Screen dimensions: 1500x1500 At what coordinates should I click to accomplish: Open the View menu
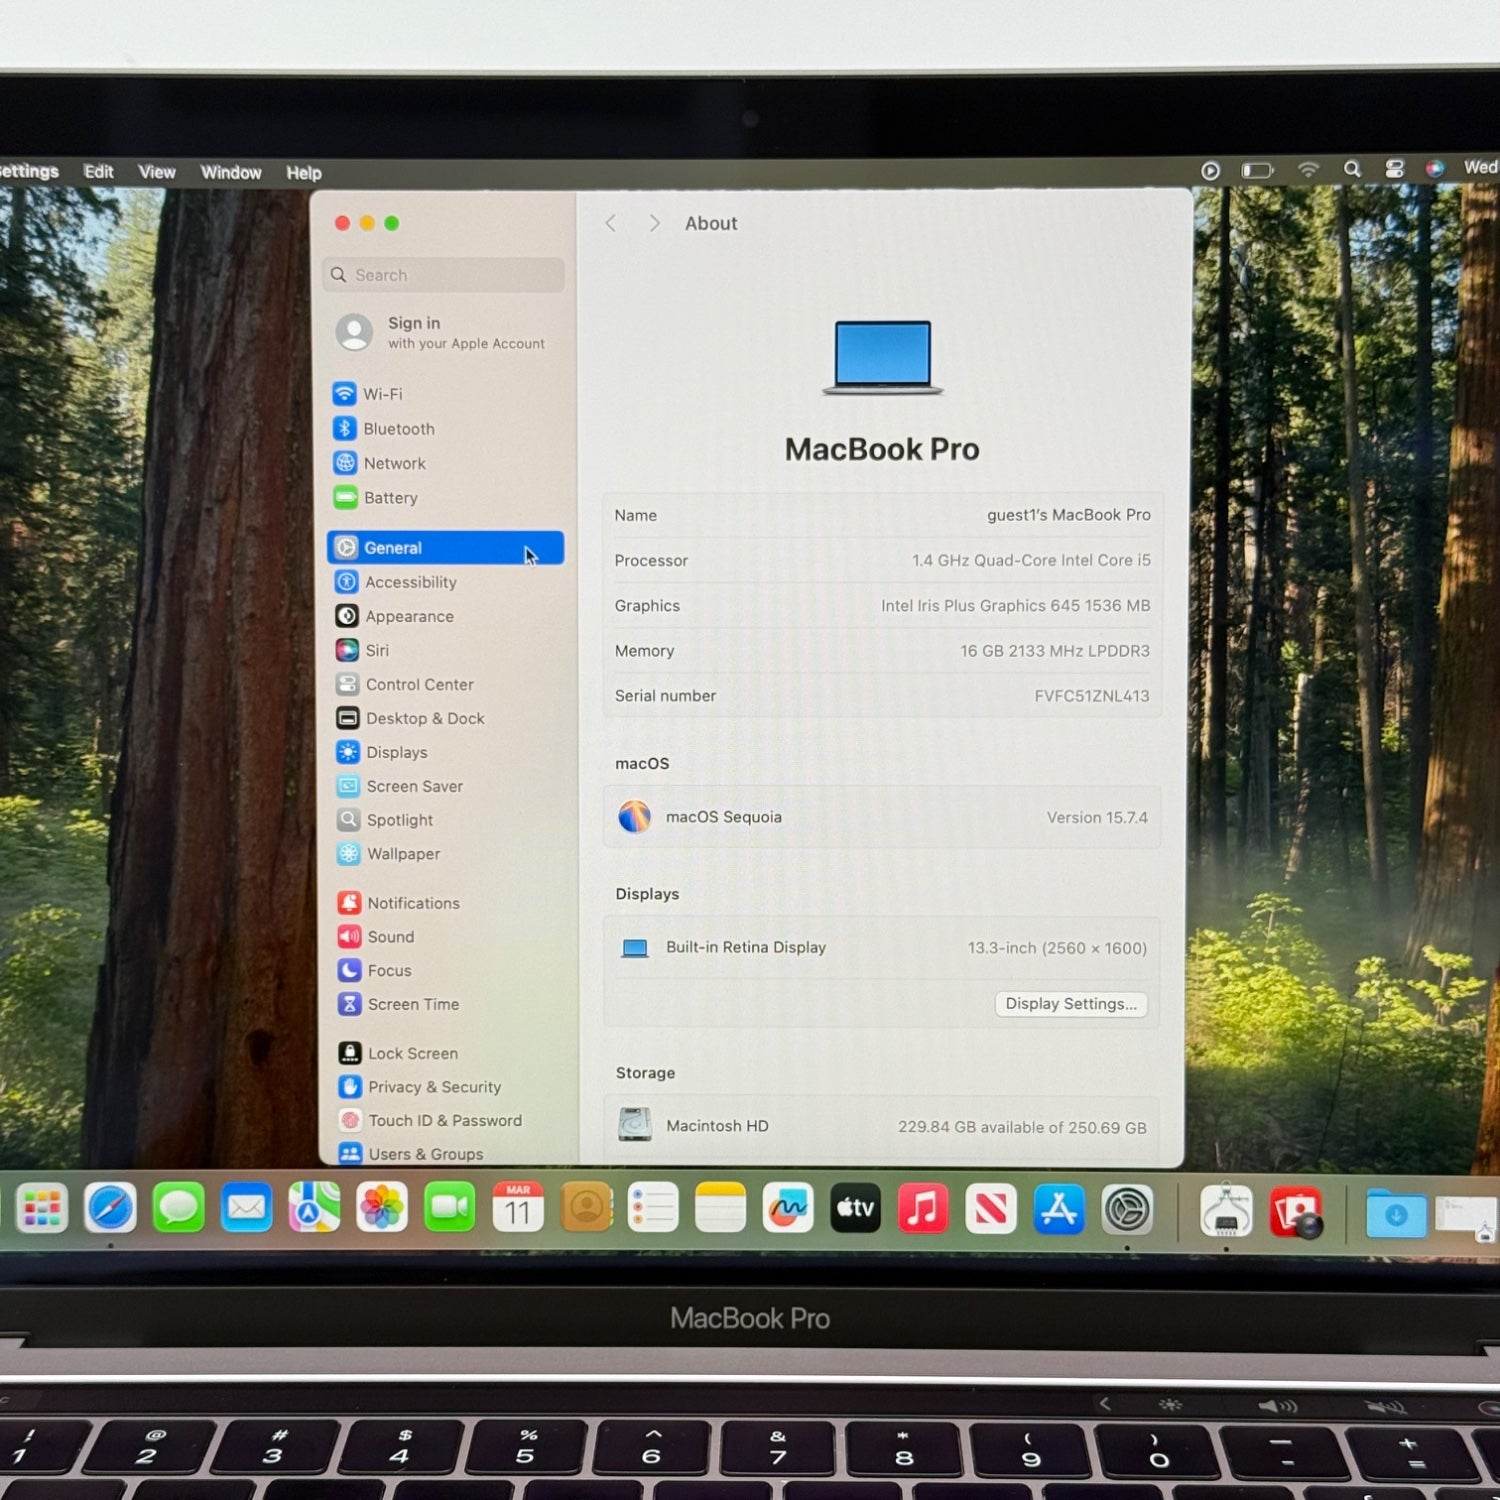tap(157, 172)
